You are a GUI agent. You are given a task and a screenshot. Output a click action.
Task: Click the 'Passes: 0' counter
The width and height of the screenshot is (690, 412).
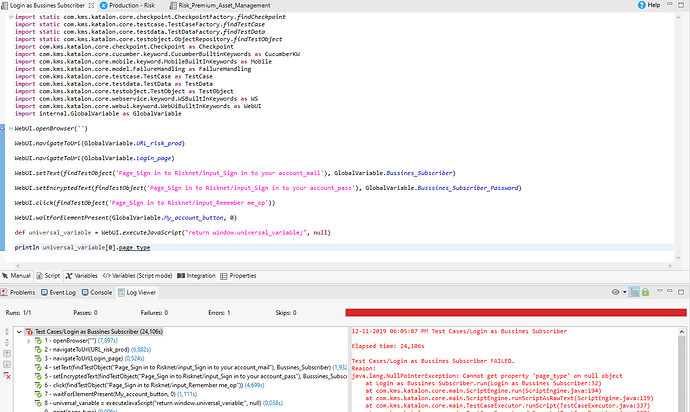85,313
